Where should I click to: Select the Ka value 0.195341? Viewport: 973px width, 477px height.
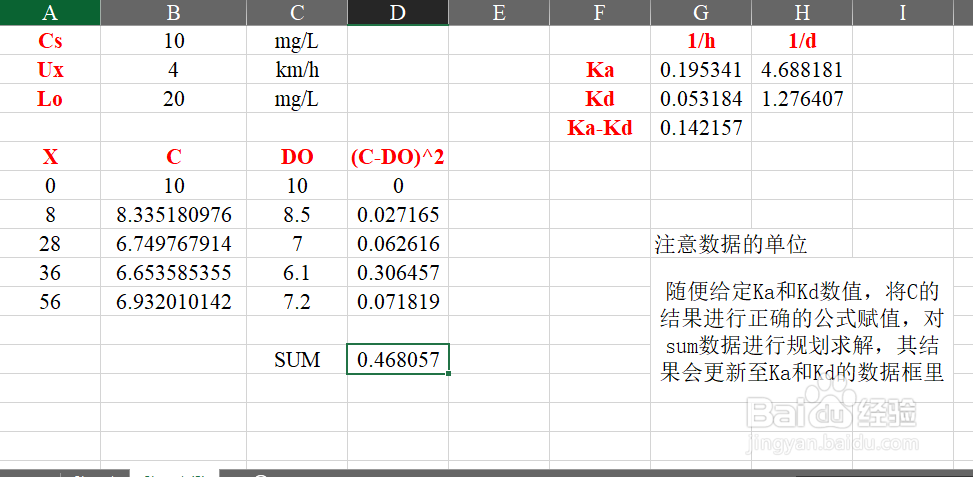701,69
